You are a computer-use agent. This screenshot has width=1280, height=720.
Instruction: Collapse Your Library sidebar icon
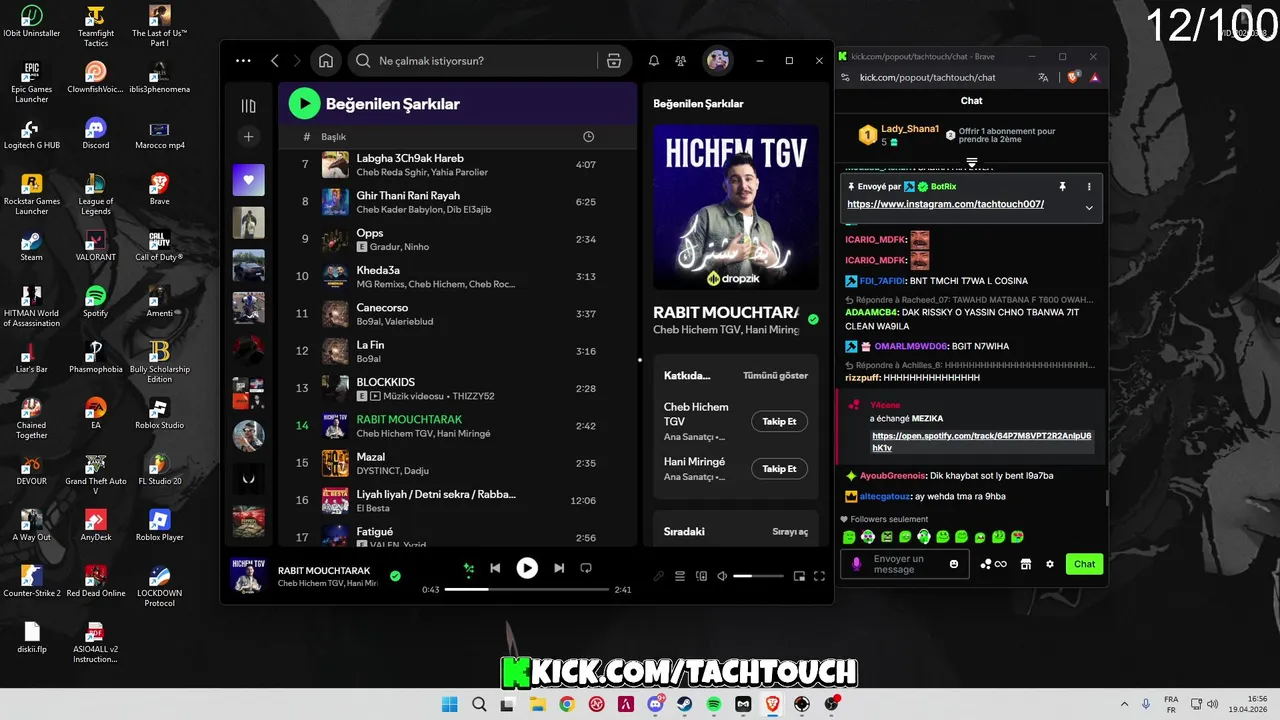(x=249, y=106)
